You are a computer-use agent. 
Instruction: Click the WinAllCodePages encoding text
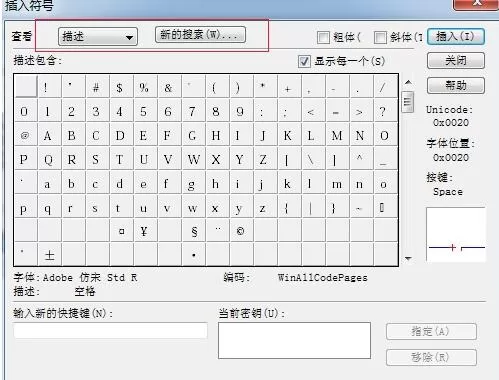coord(323,278)
